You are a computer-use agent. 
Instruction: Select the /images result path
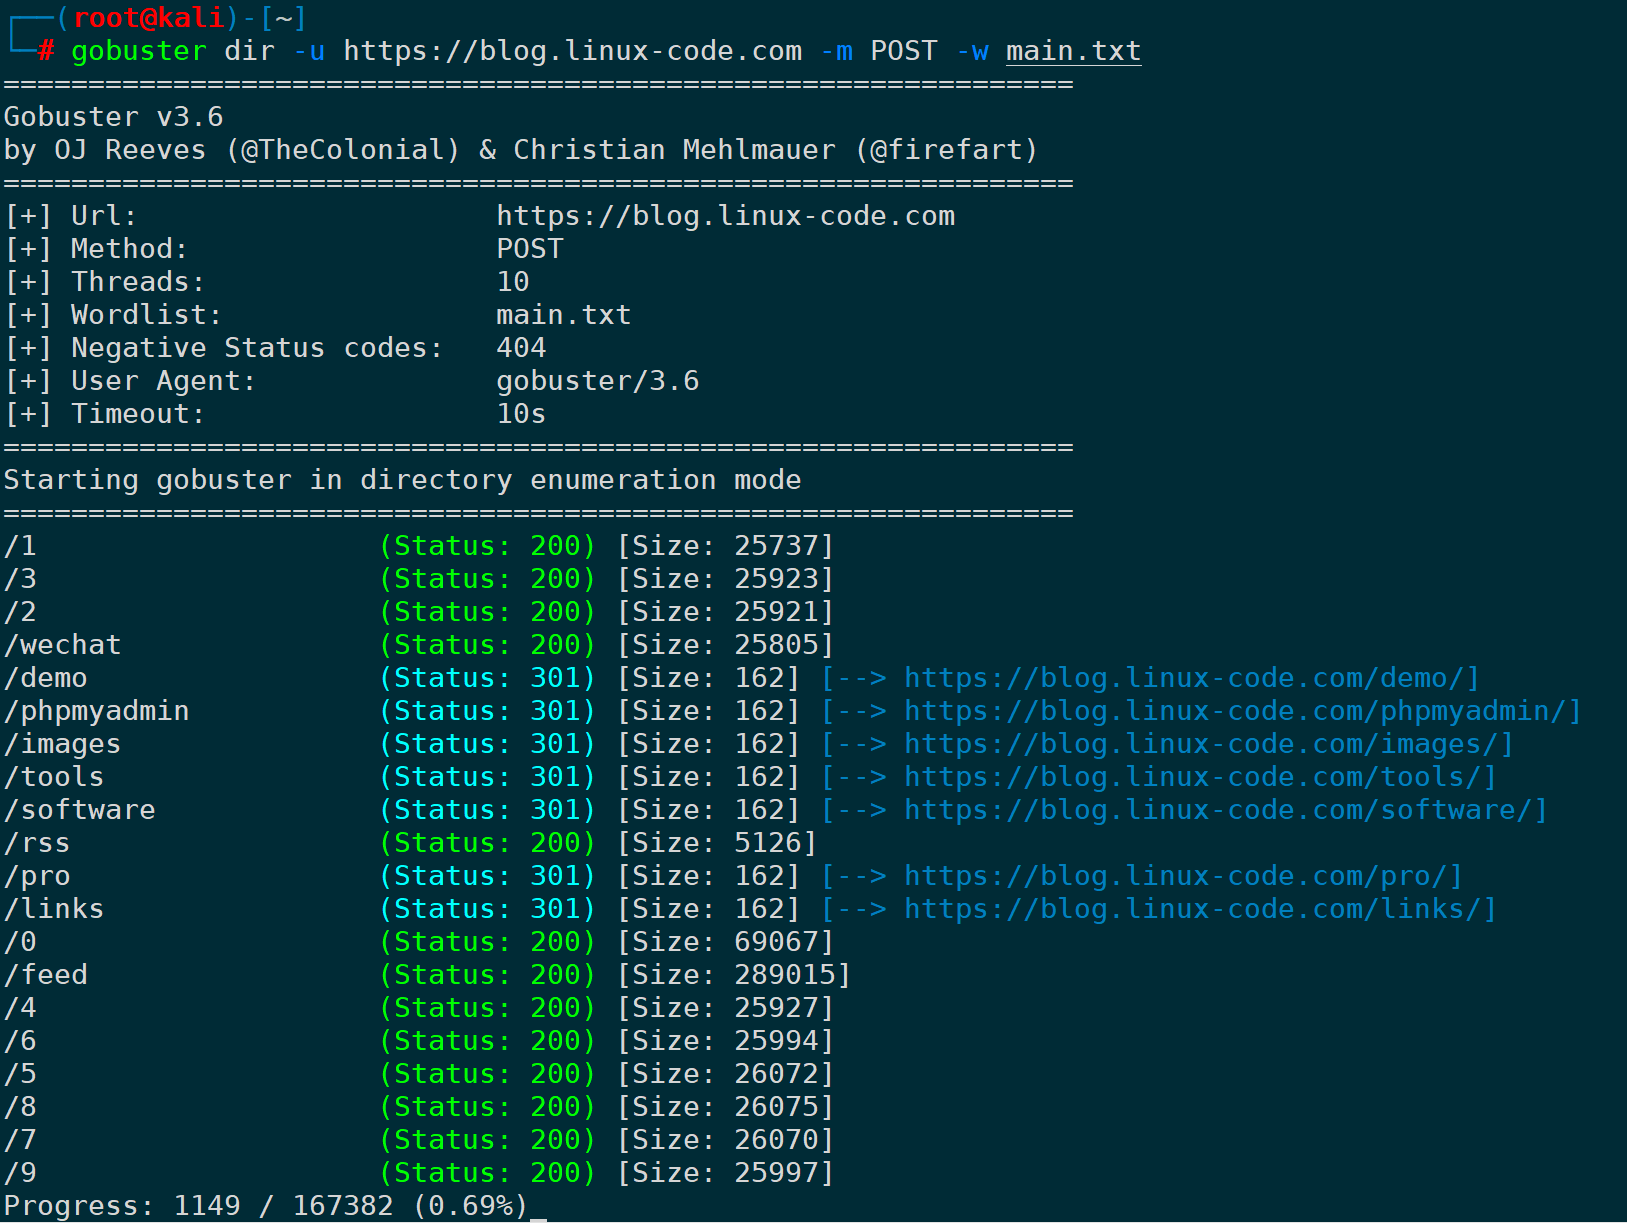coord(62,744)
